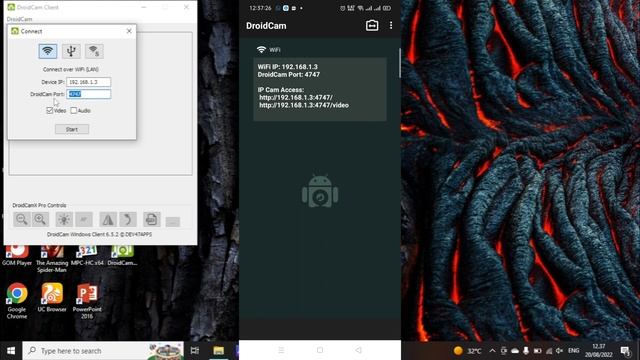Viewport: 640px width, 360px height.
Task: Expand the hidden system tray icons chevron
Action: (x=493, y=351)
